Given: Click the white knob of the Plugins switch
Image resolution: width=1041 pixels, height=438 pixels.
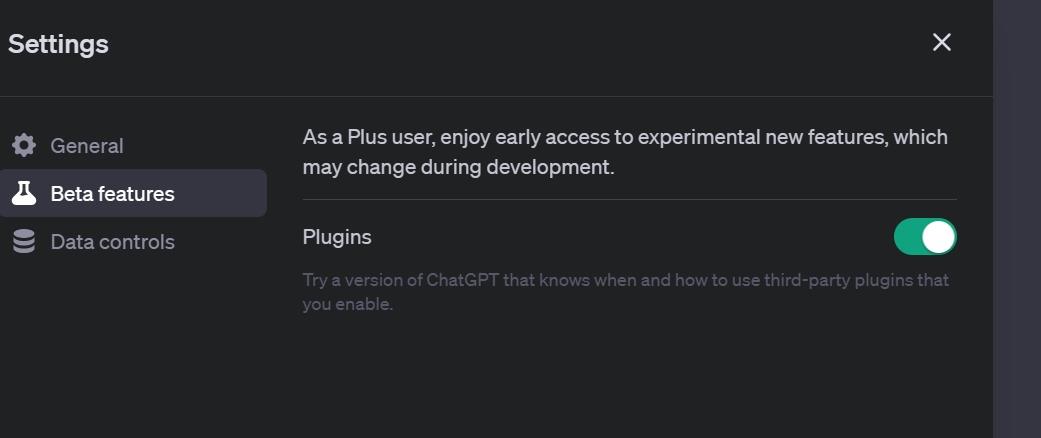Looking at the screenshot, I should point(938,237).
